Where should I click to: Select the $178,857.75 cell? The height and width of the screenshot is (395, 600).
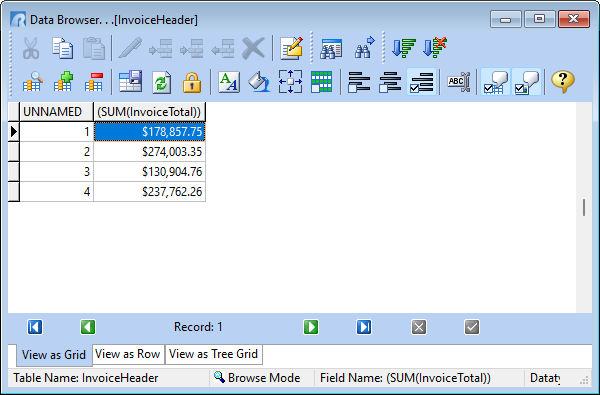click(150, 132)
